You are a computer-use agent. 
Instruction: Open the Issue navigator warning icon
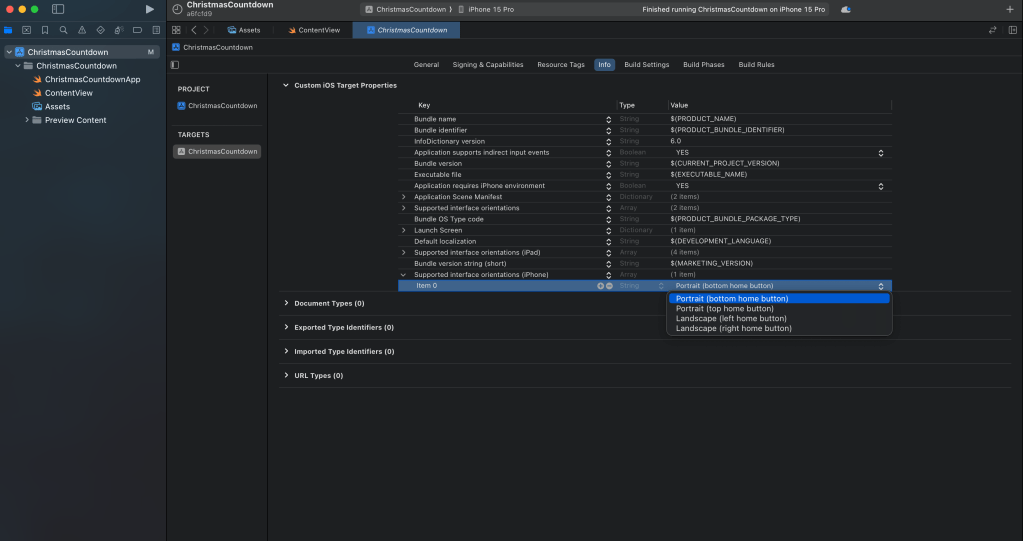pyautogui.click(x=82, y=30)
